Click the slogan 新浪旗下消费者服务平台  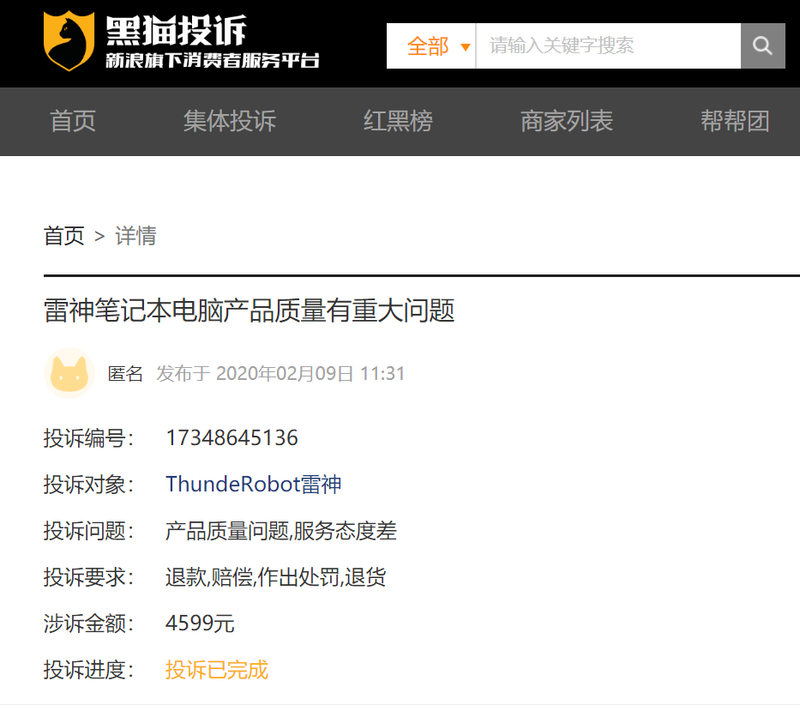213,60
